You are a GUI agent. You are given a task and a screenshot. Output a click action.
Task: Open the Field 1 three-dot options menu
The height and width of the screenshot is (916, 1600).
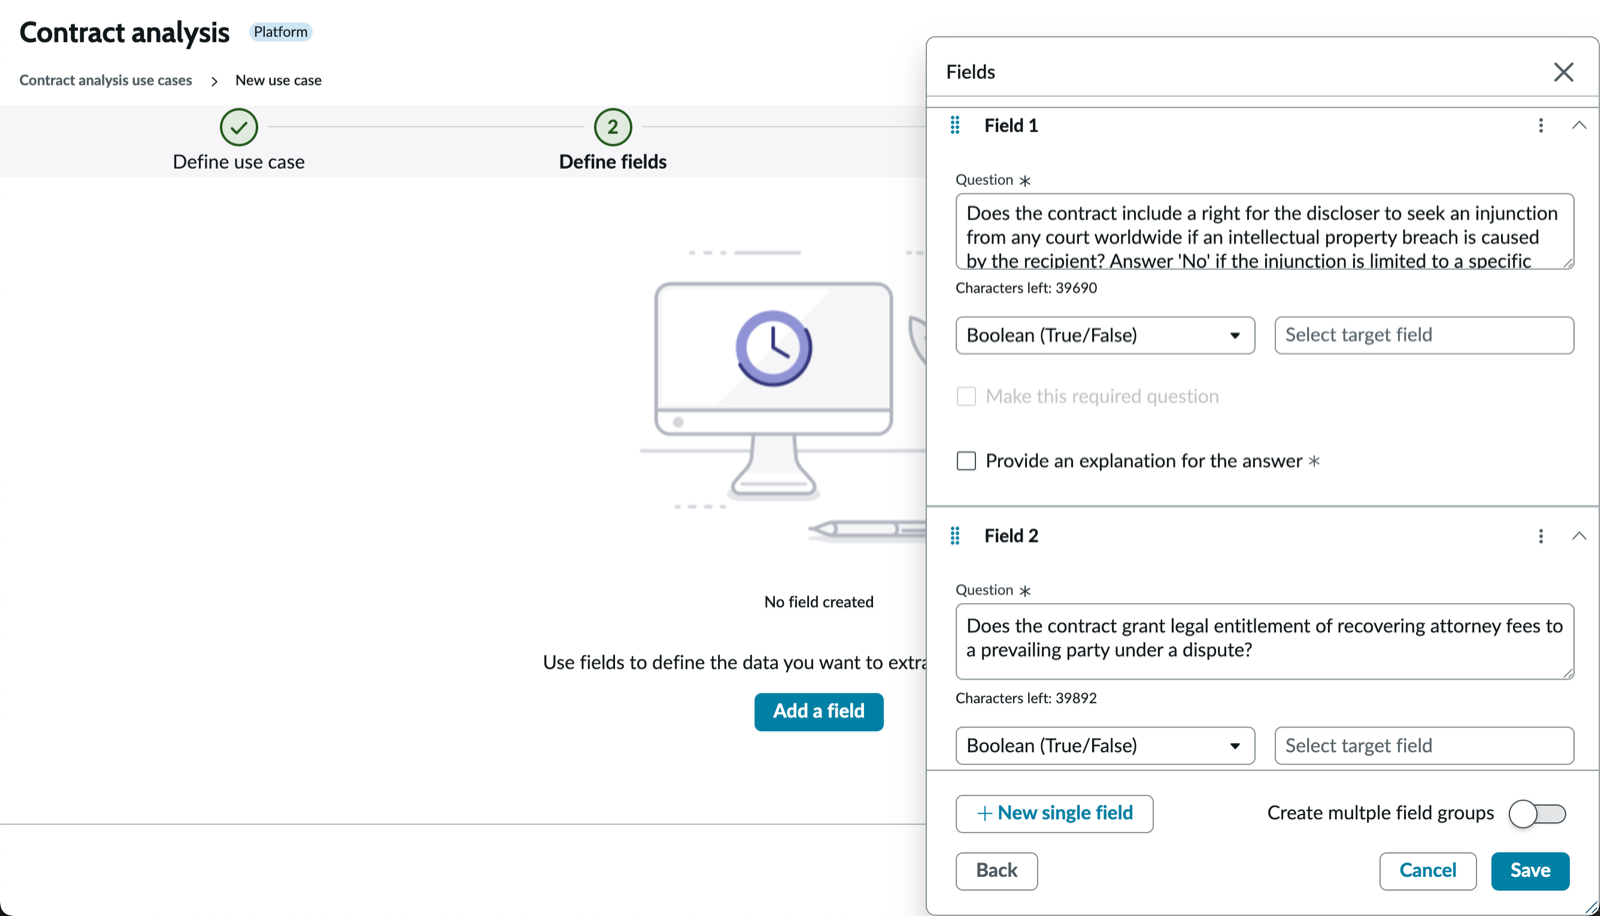[x=1541, y=125]
